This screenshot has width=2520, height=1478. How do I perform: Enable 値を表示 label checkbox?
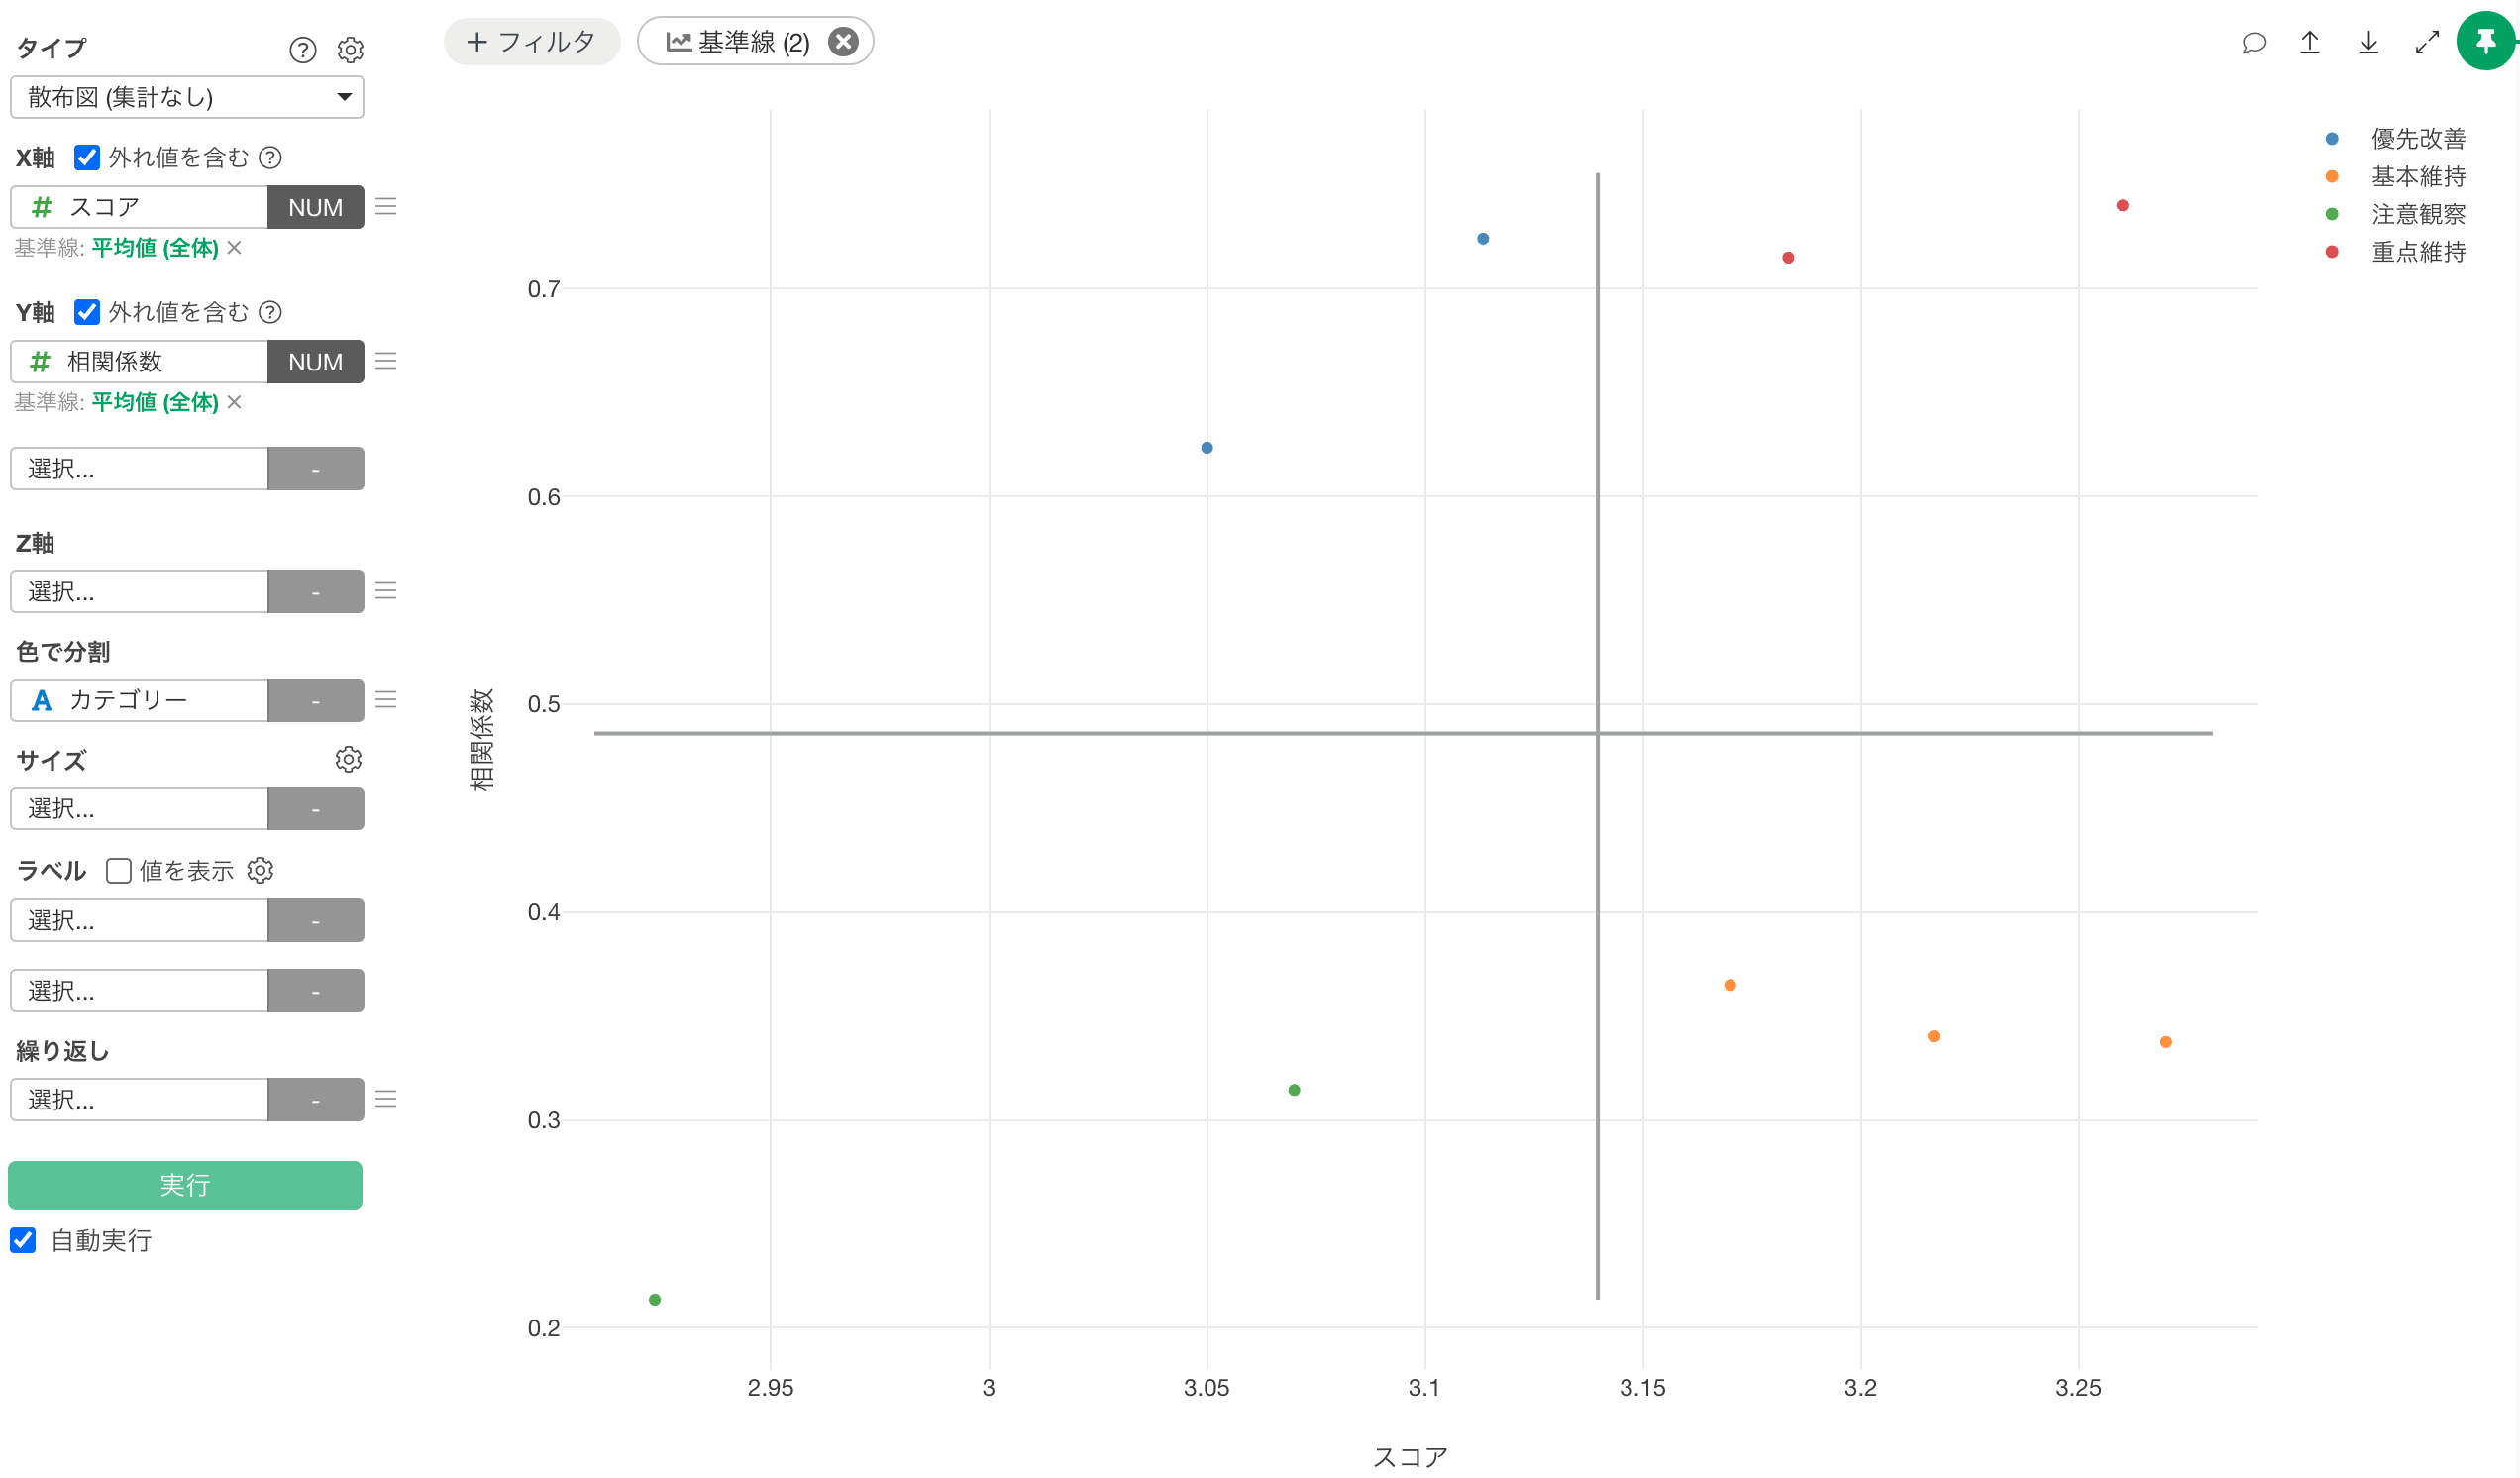[x=119, y=870]
